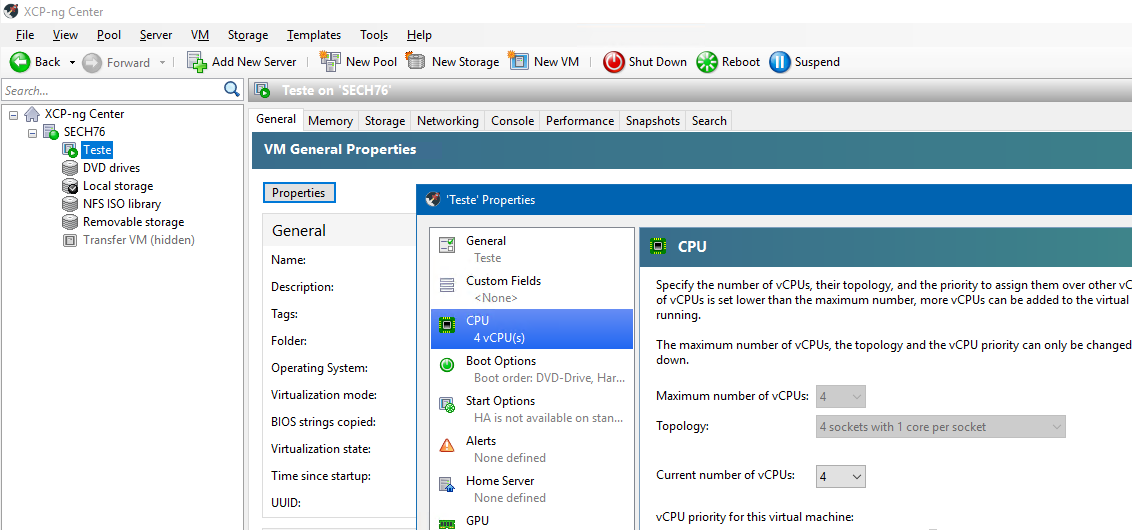
Task: Click the New VM toolbar icon
Action: [x=519, y=62]
